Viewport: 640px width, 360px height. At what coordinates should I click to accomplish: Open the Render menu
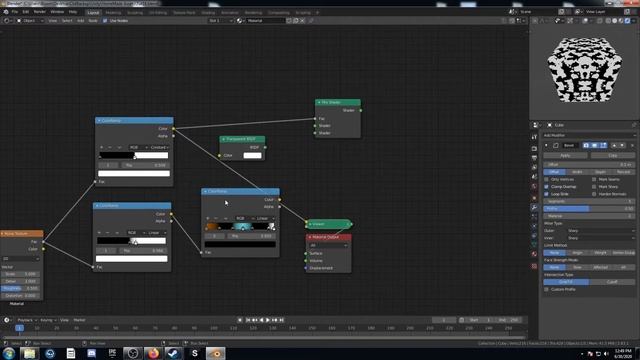click(x=40, y=12)
